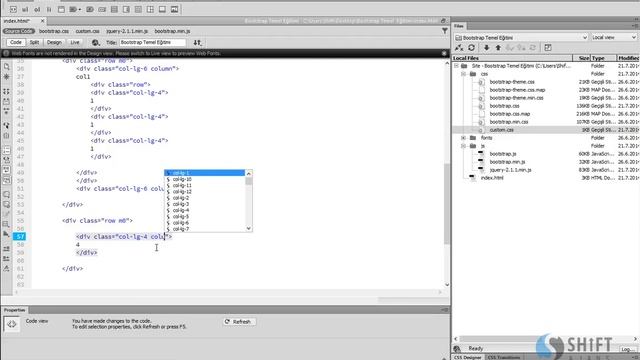Open the index.html document tab
This screenshot has width=640, height=360.
pos(17,21)
